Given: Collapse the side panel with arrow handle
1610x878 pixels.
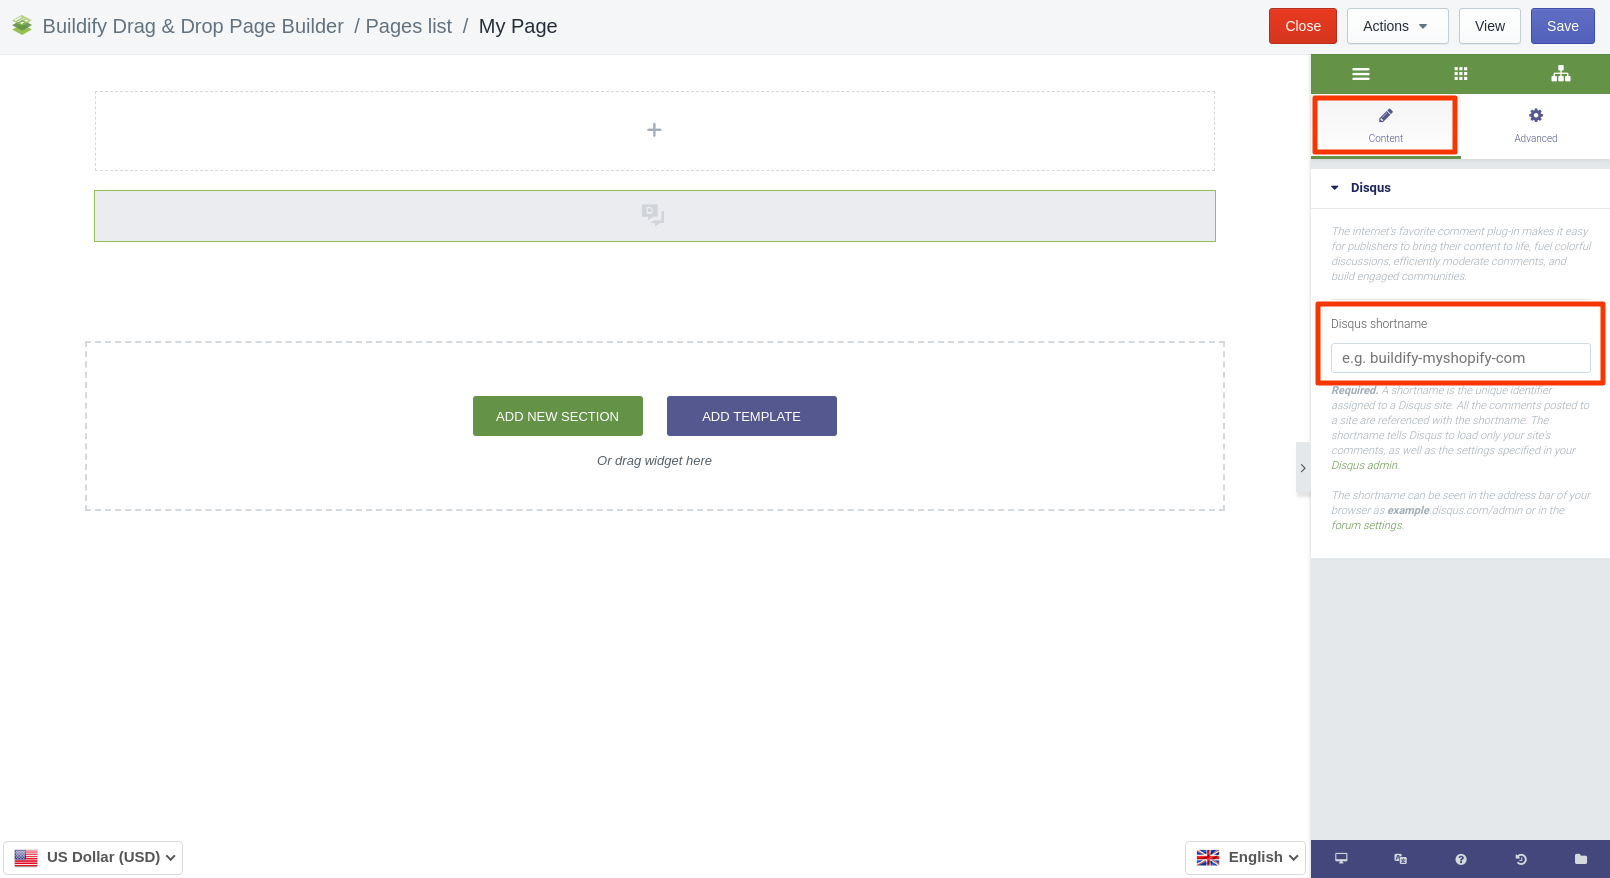Looking at the screenshot, I should (1303, 468).
